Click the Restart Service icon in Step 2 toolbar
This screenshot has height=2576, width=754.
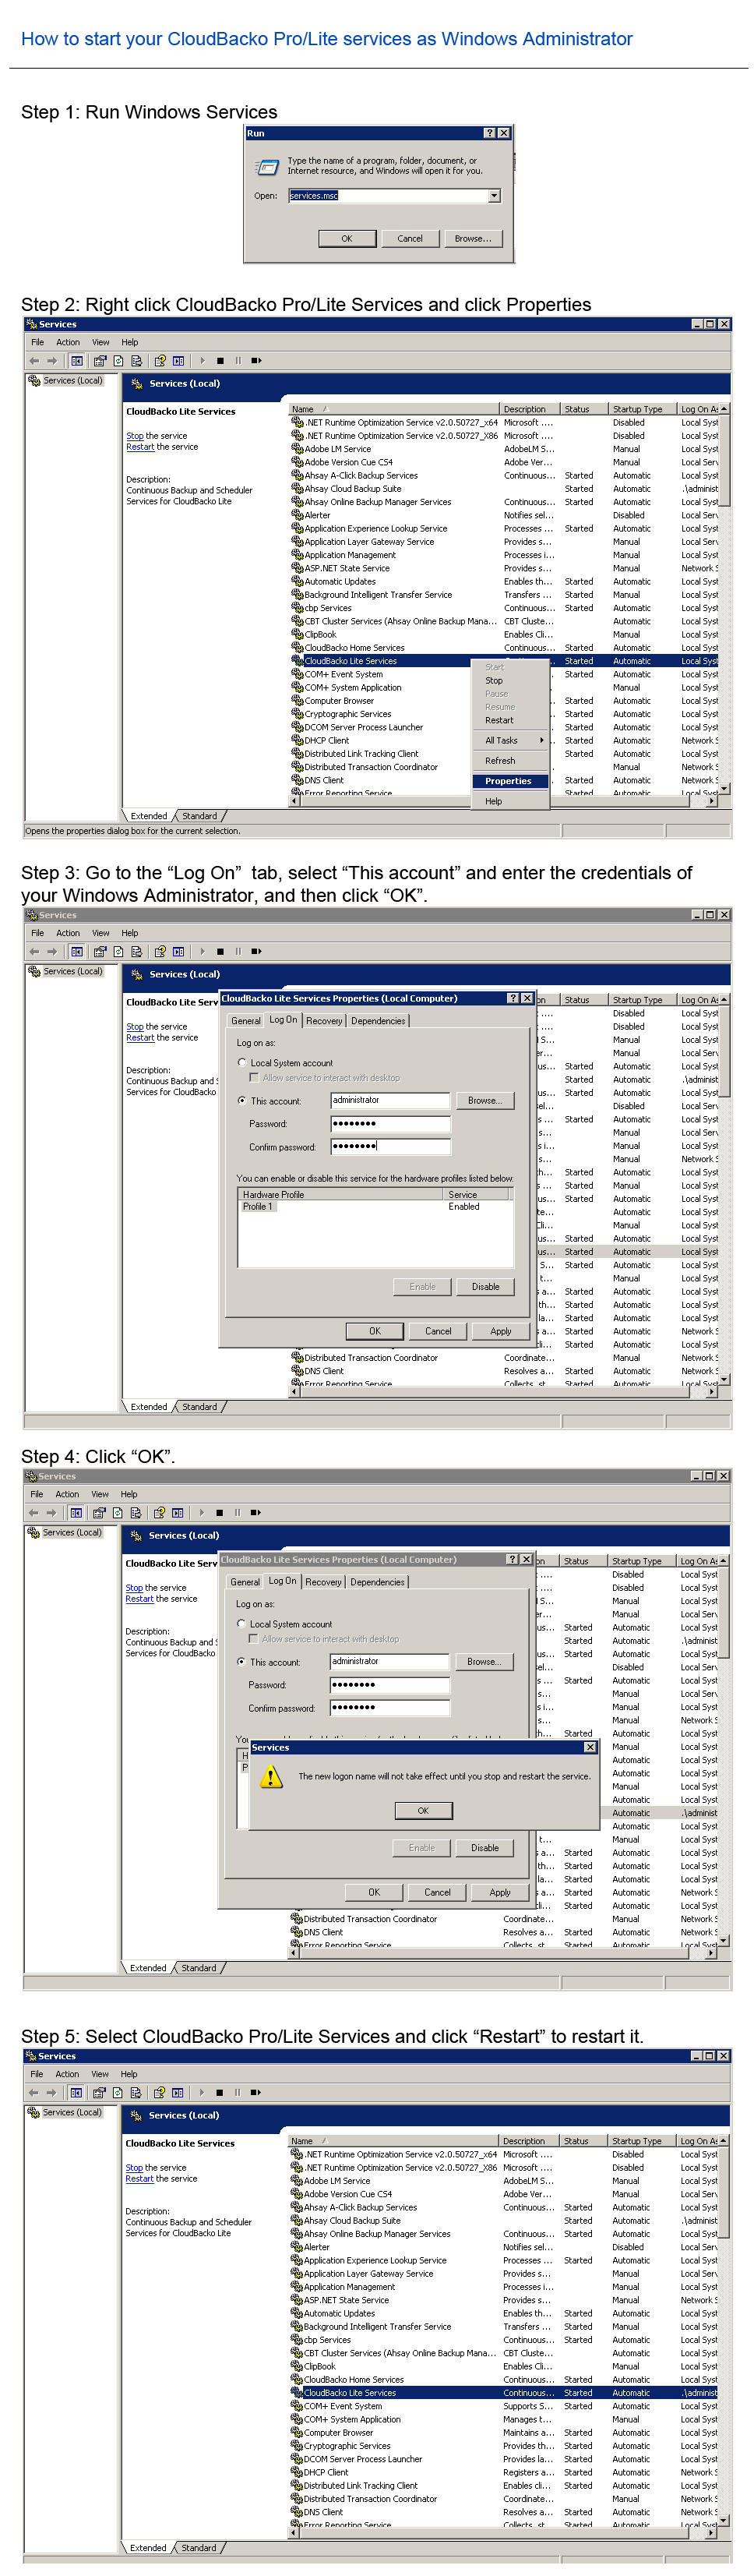[x=256, y=361]
